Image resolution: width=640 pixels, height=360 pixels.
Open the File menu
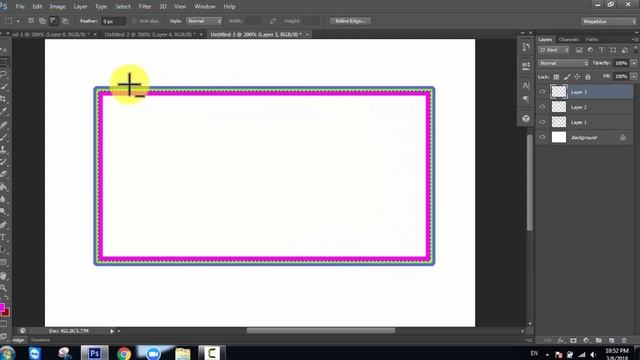coord(20,7)
